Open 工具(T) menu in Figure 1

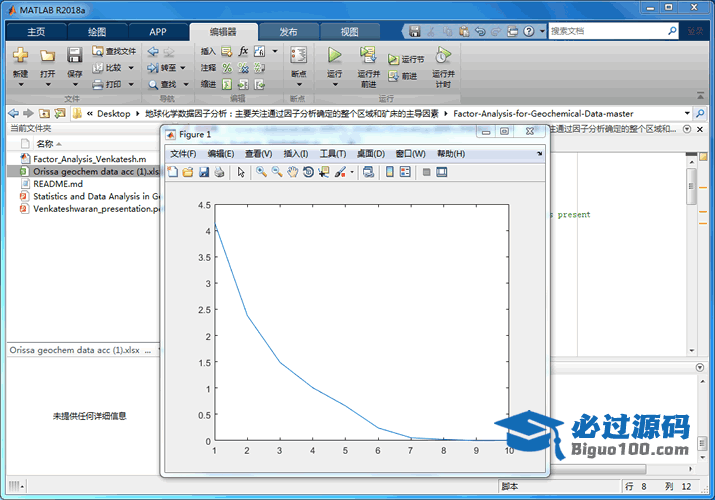pyautogui.click(x=333, y=154)
